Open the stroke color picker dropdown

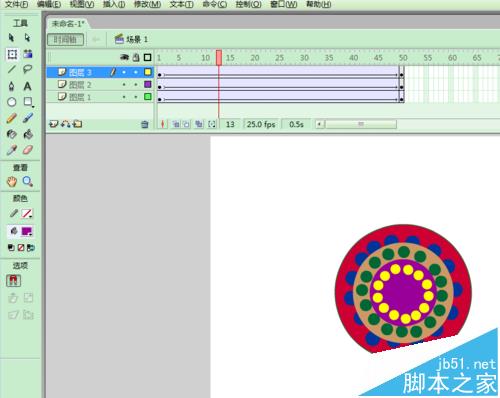click(27, 213)
